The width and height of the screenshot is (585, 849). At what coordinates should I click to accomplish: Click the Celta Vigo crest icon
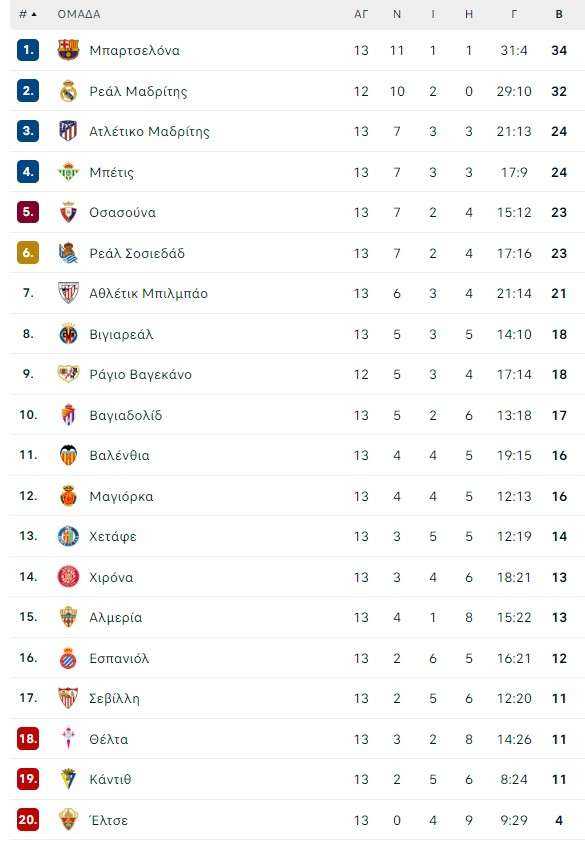(68, 739)
